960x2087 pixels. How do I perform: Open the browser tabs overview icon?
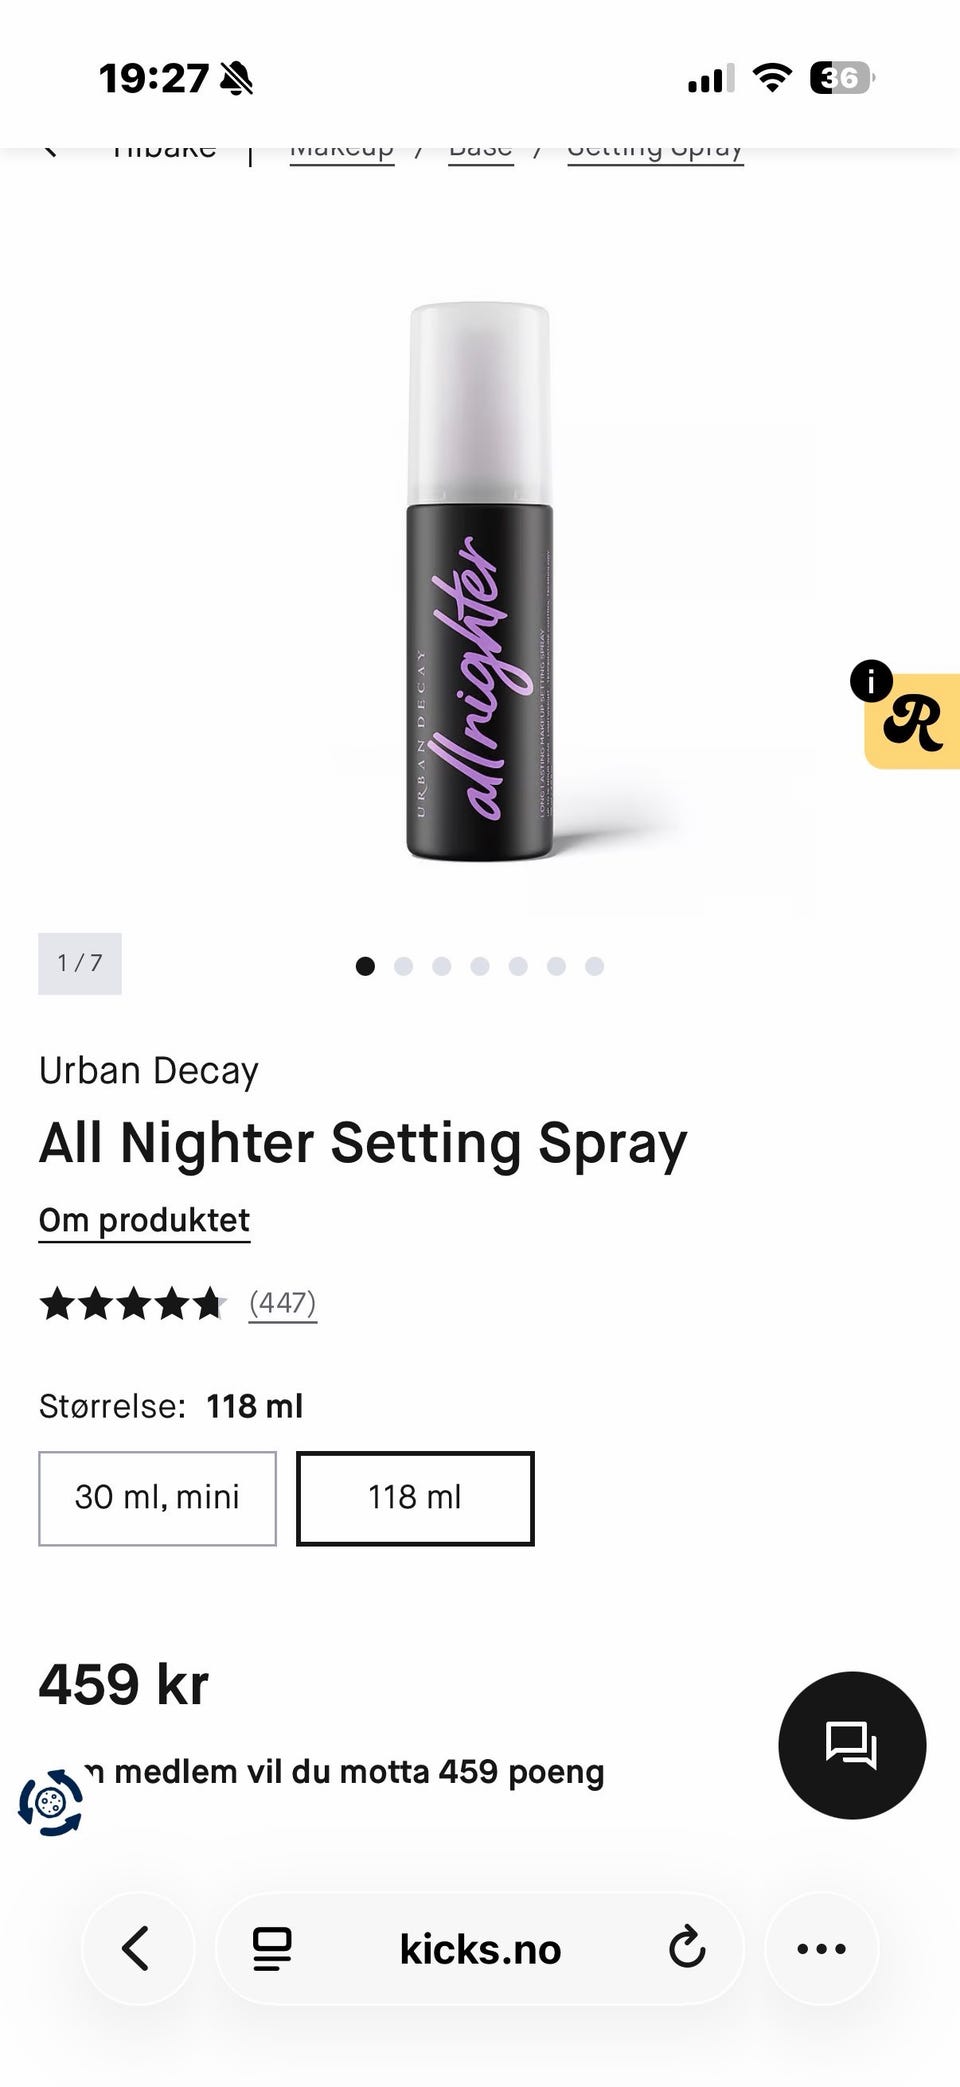coord(271,1948)
